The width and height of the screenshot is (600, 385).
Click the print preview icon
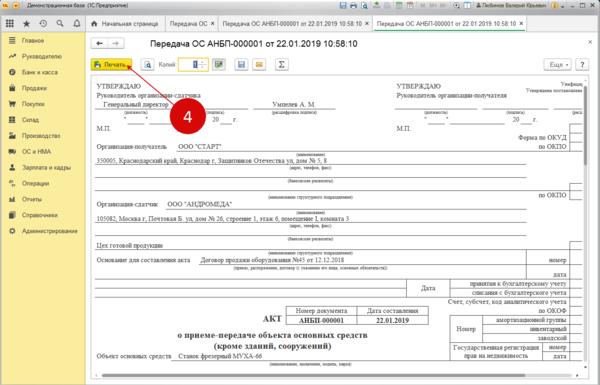tap(147, 65)
